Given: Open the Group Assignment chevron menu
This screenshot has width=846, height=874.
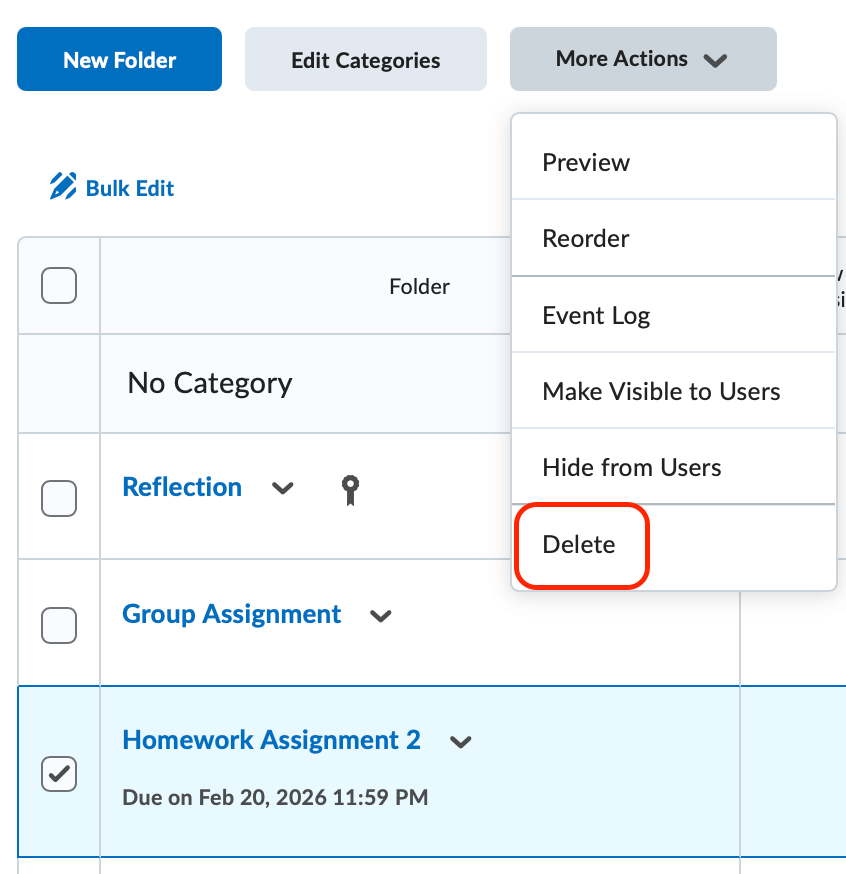Looking at the screenshot, I should click(380, 615).
